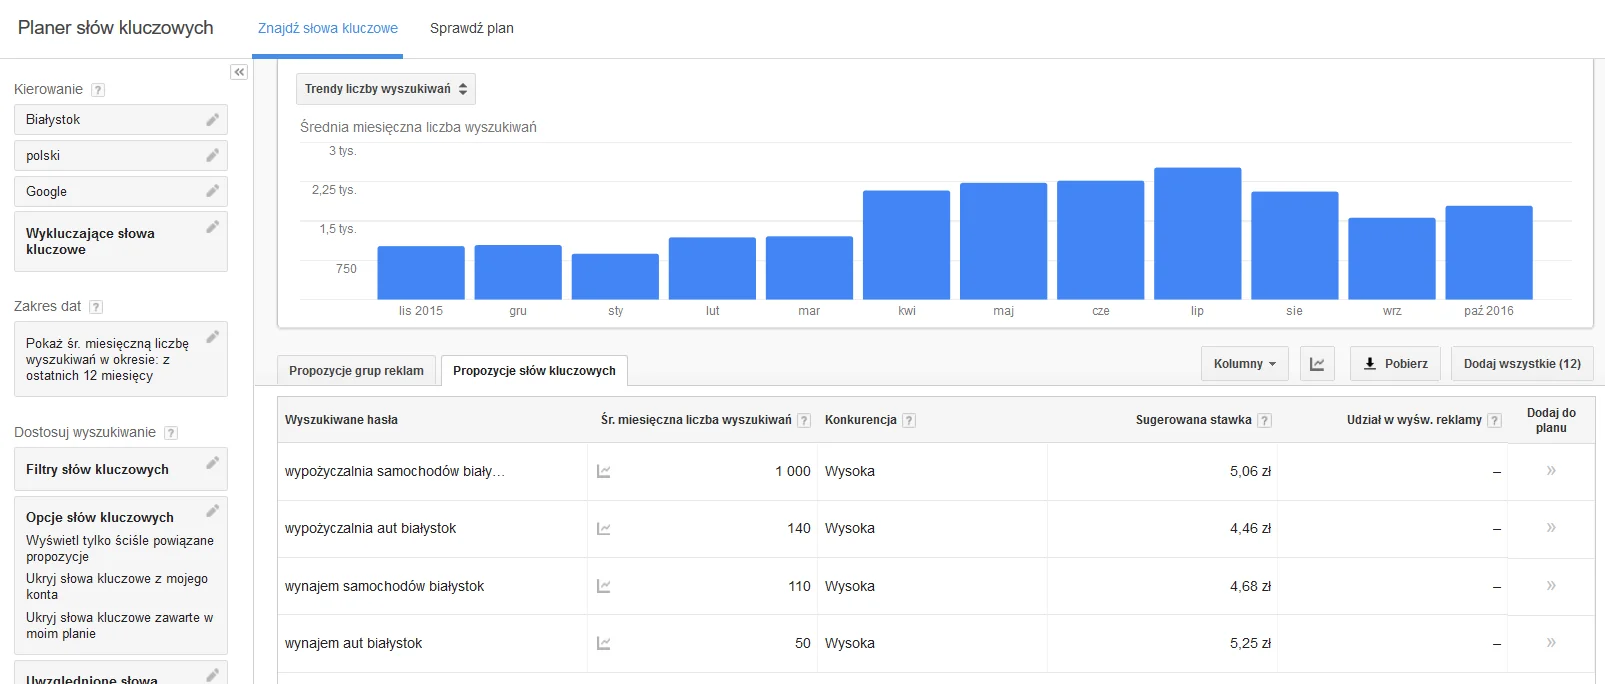Click the Pobierz download button
Screen dimensions: 1605x684
(1396, 364)
